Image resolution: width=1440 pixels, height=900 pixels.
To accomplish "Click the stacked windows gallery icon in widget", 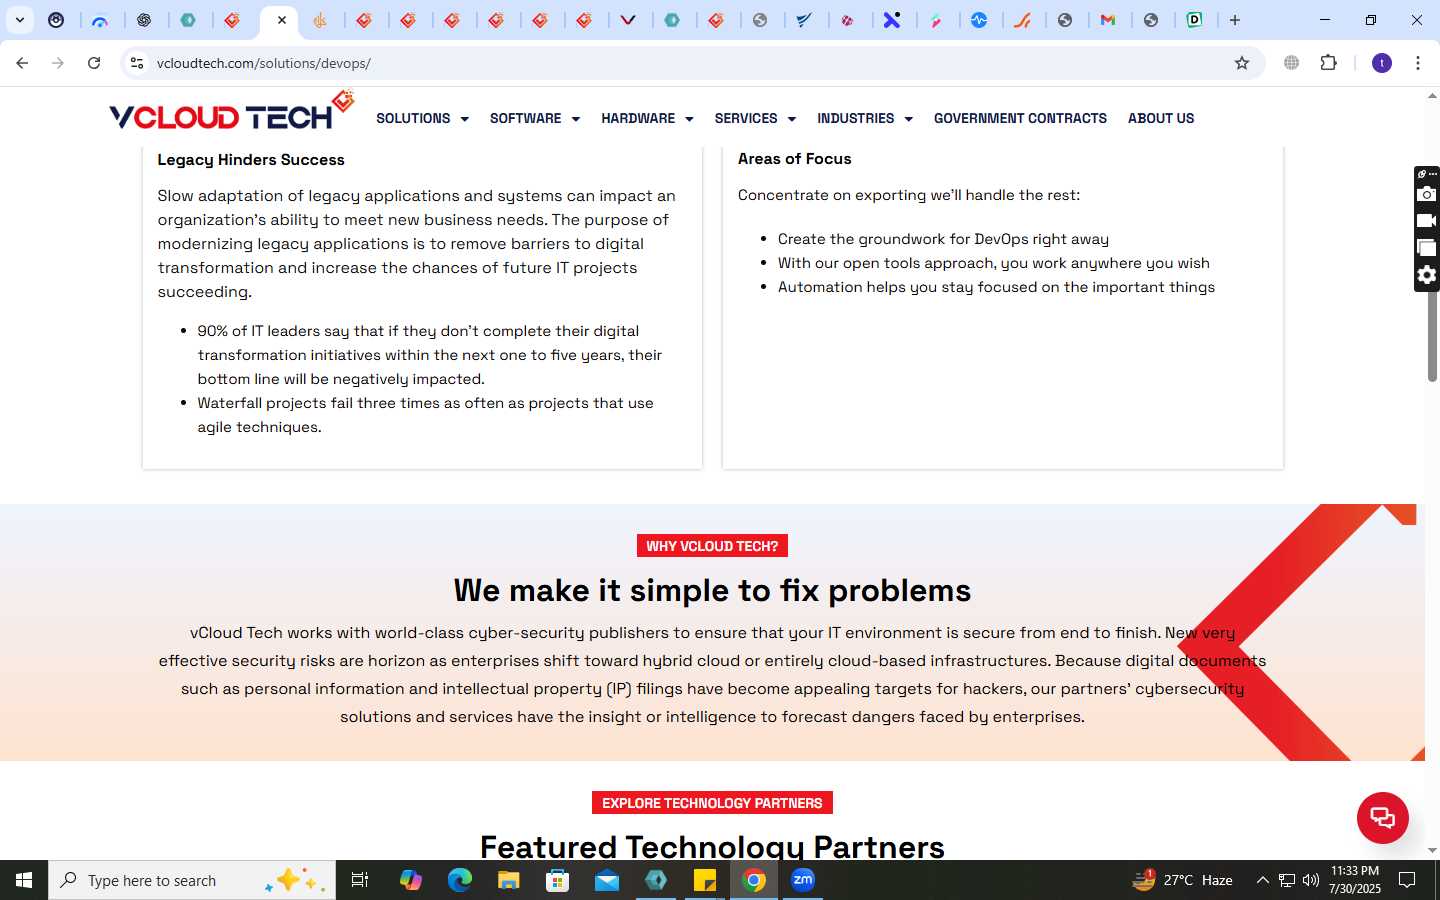I will point(1427,248).
